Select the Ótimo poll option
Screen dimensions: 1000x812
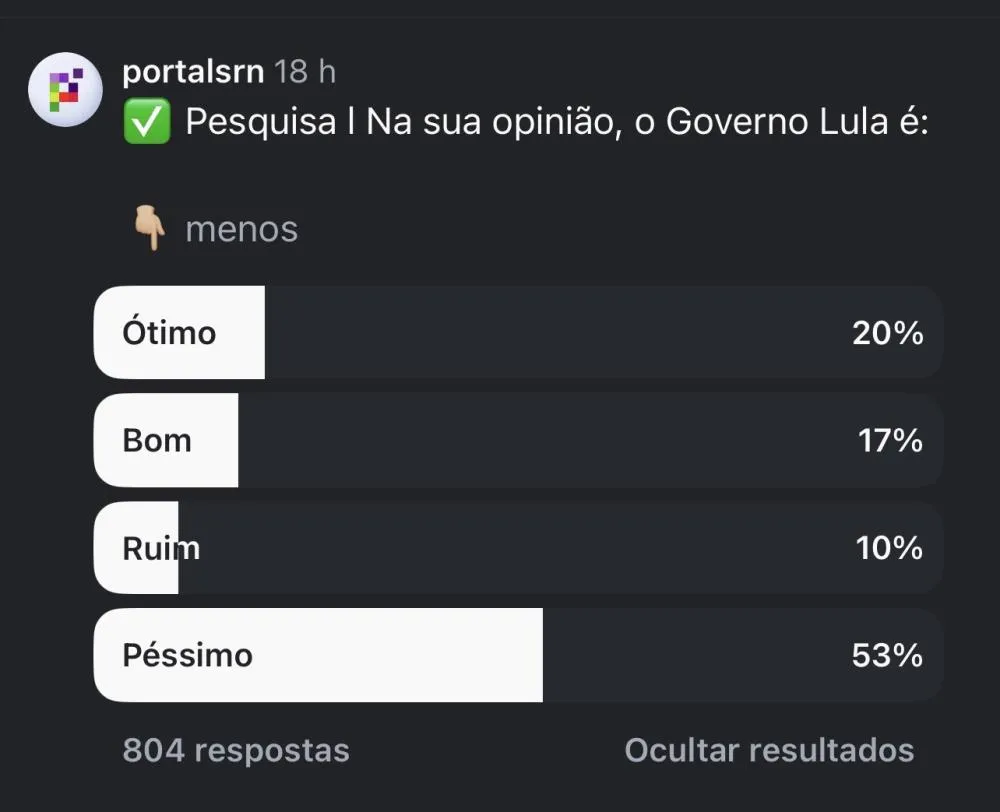click(x=518, y=332)
